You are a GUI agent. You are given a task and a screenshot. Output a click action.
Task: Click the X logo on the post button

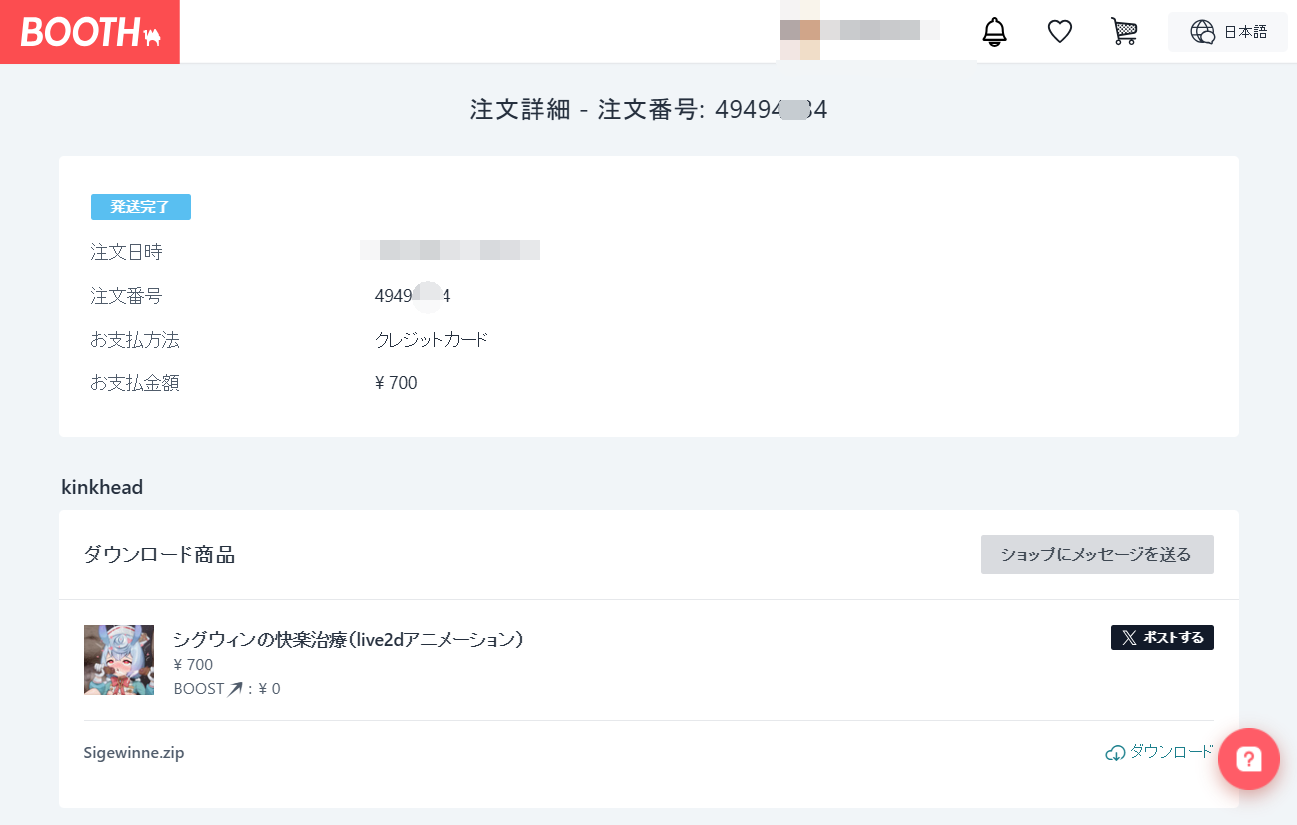point(1129,638)
